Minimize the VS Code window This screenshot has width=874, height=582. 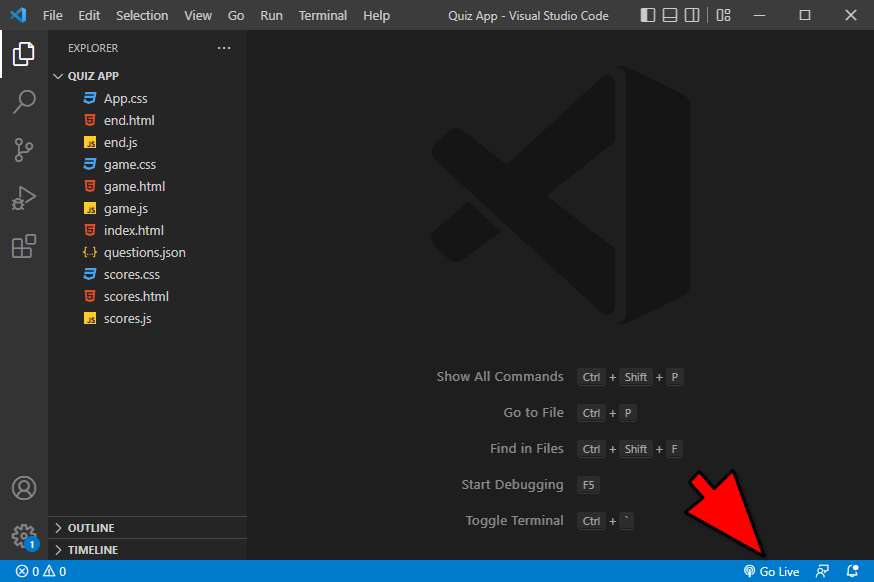coord(759,15)
